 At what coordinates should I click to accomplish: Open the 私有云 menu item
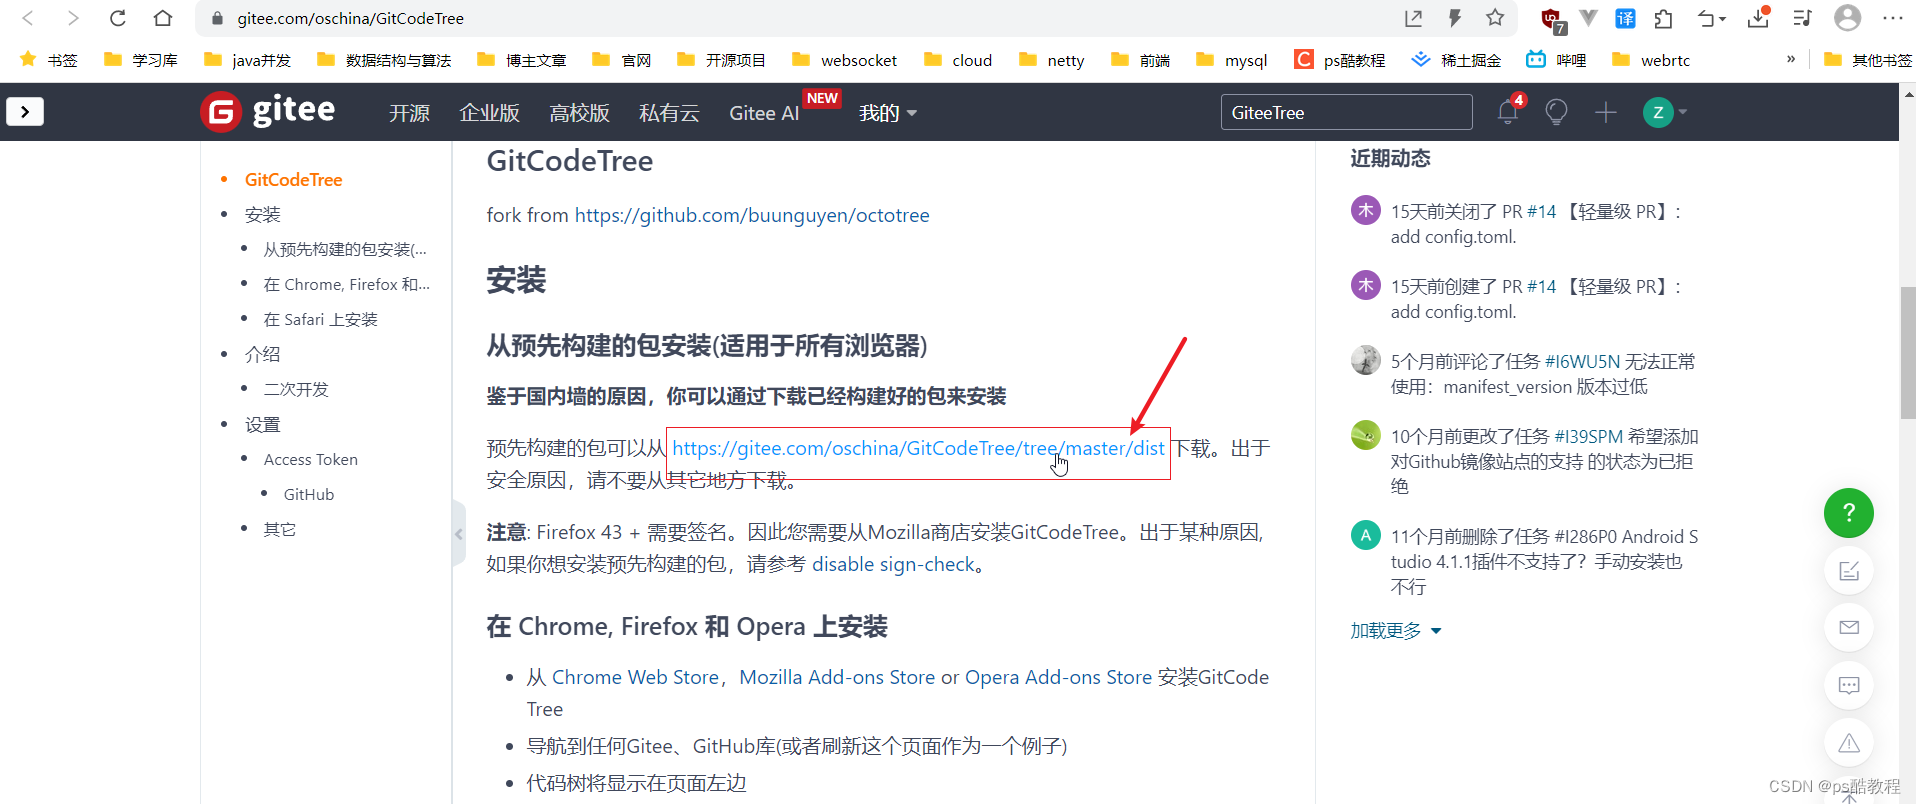click(669, 113)
